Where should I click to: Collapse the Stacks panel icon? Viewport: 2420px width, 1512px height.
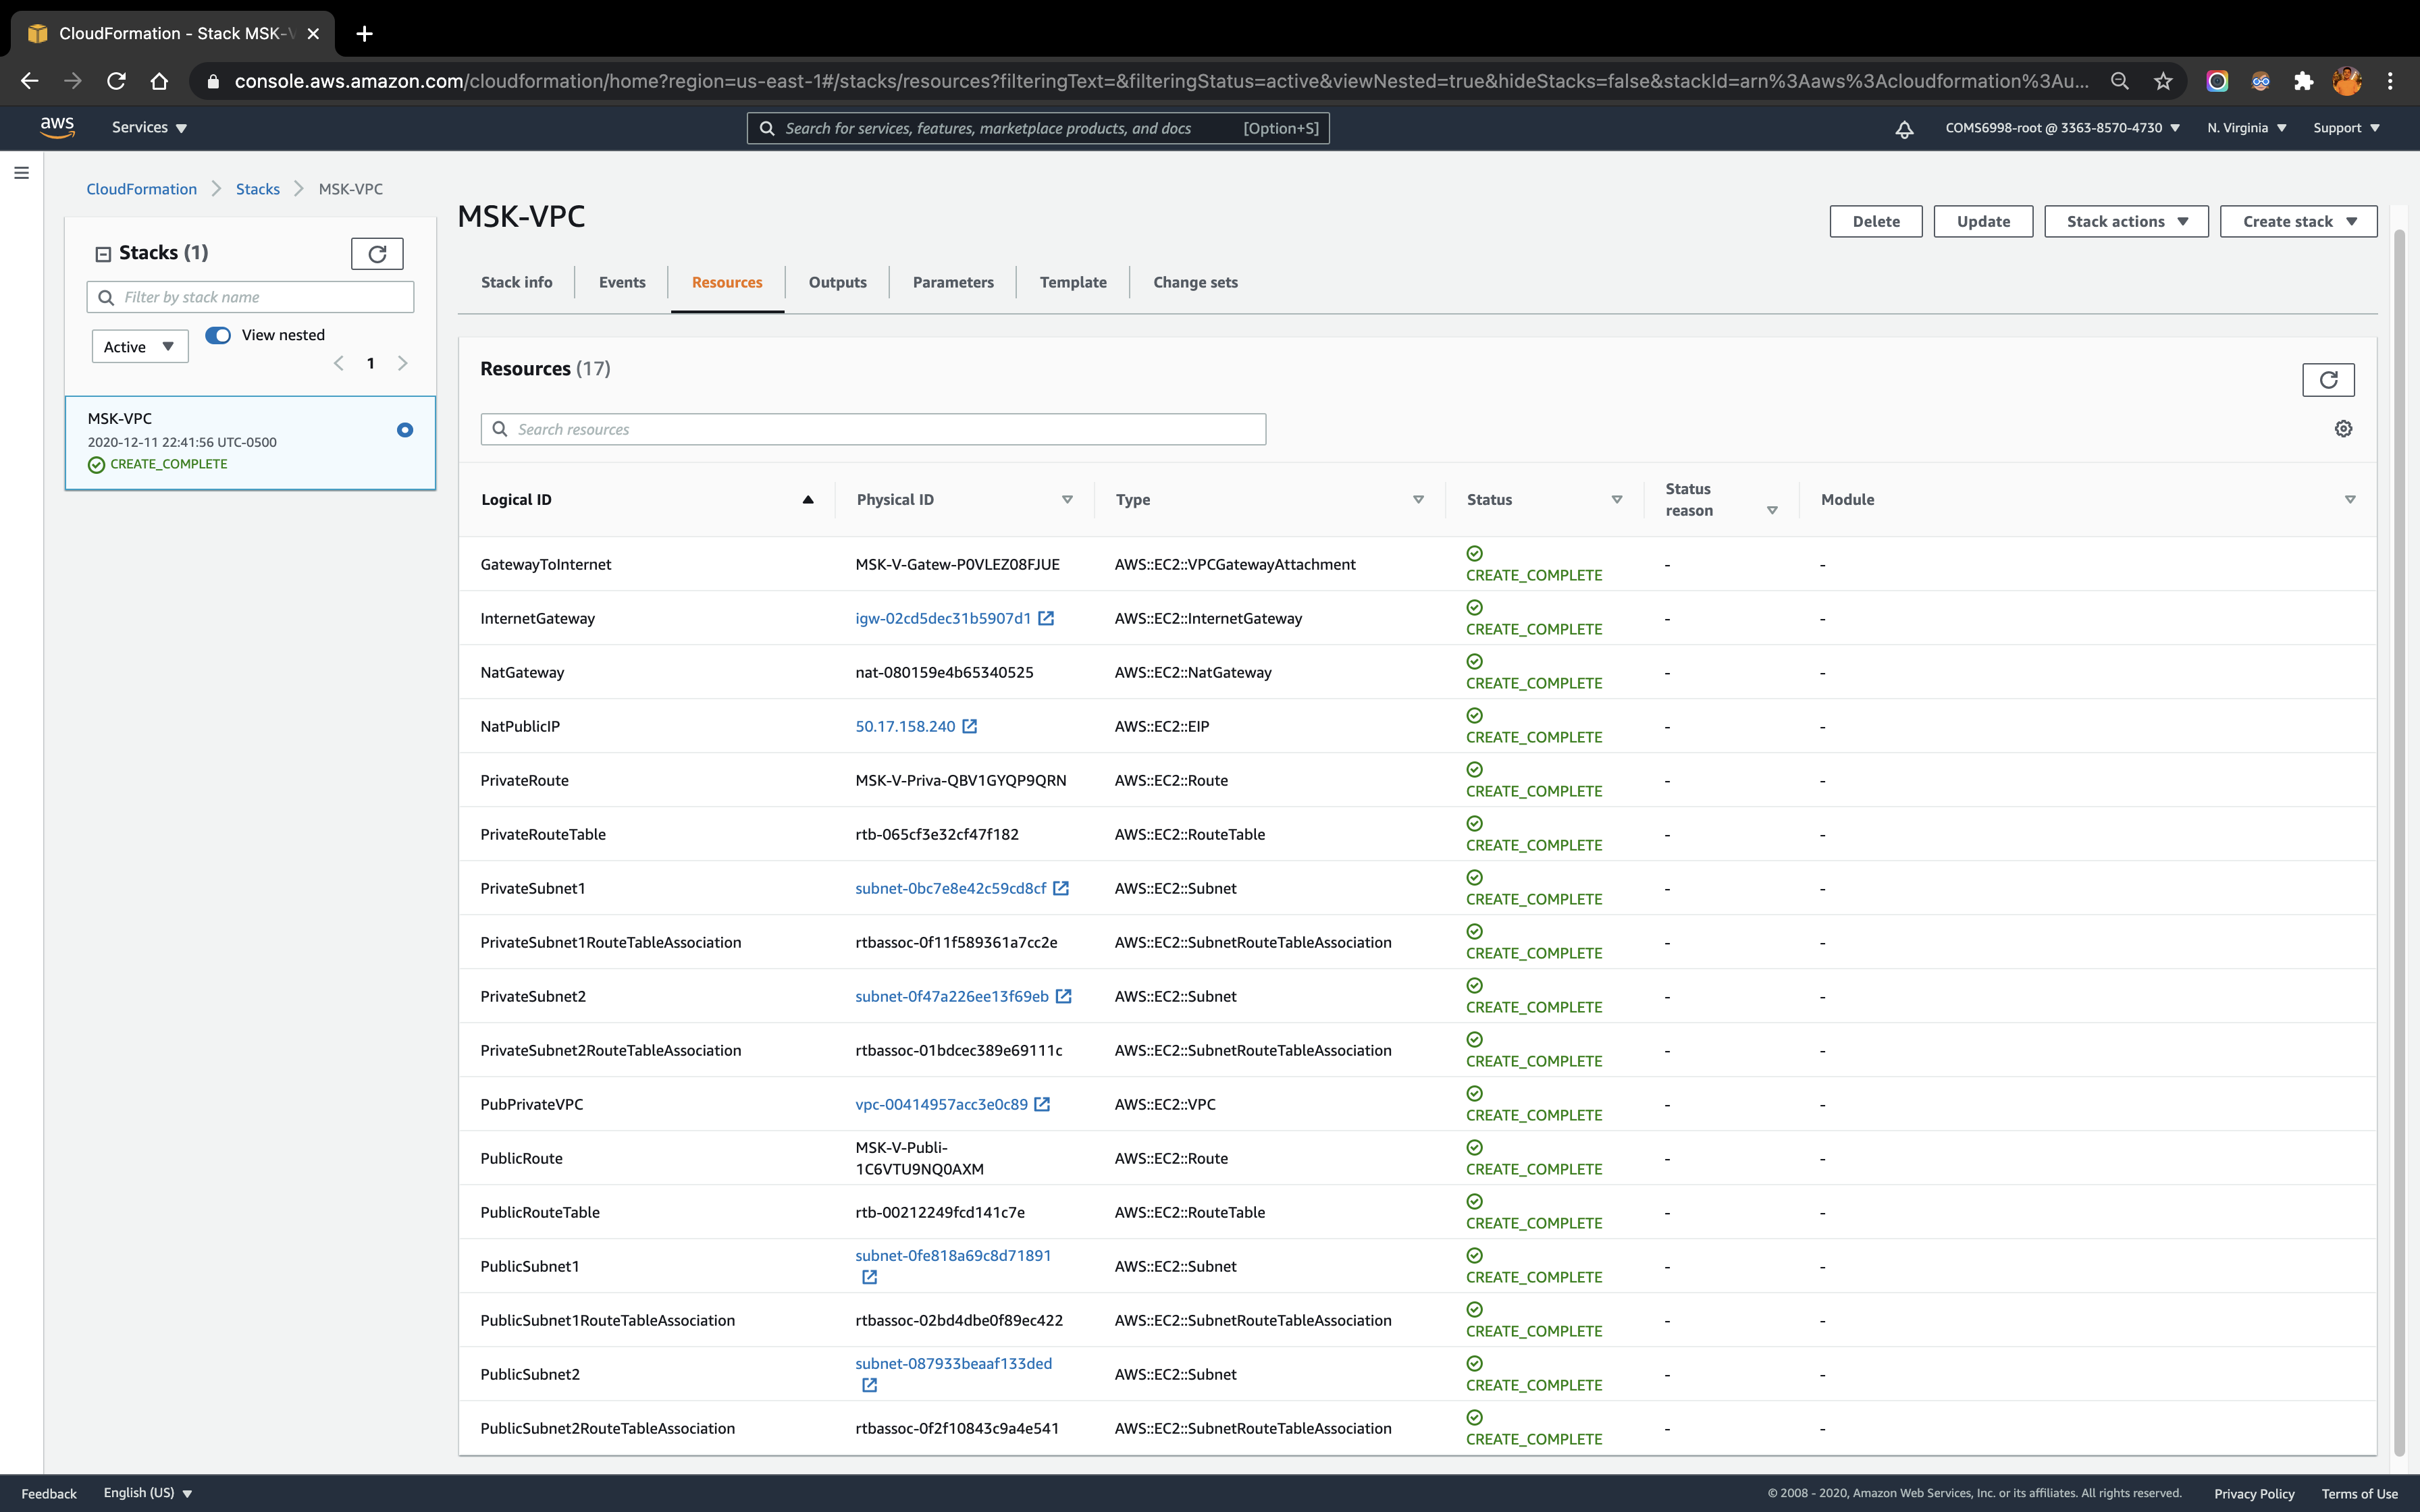click(x=103, y=254)
